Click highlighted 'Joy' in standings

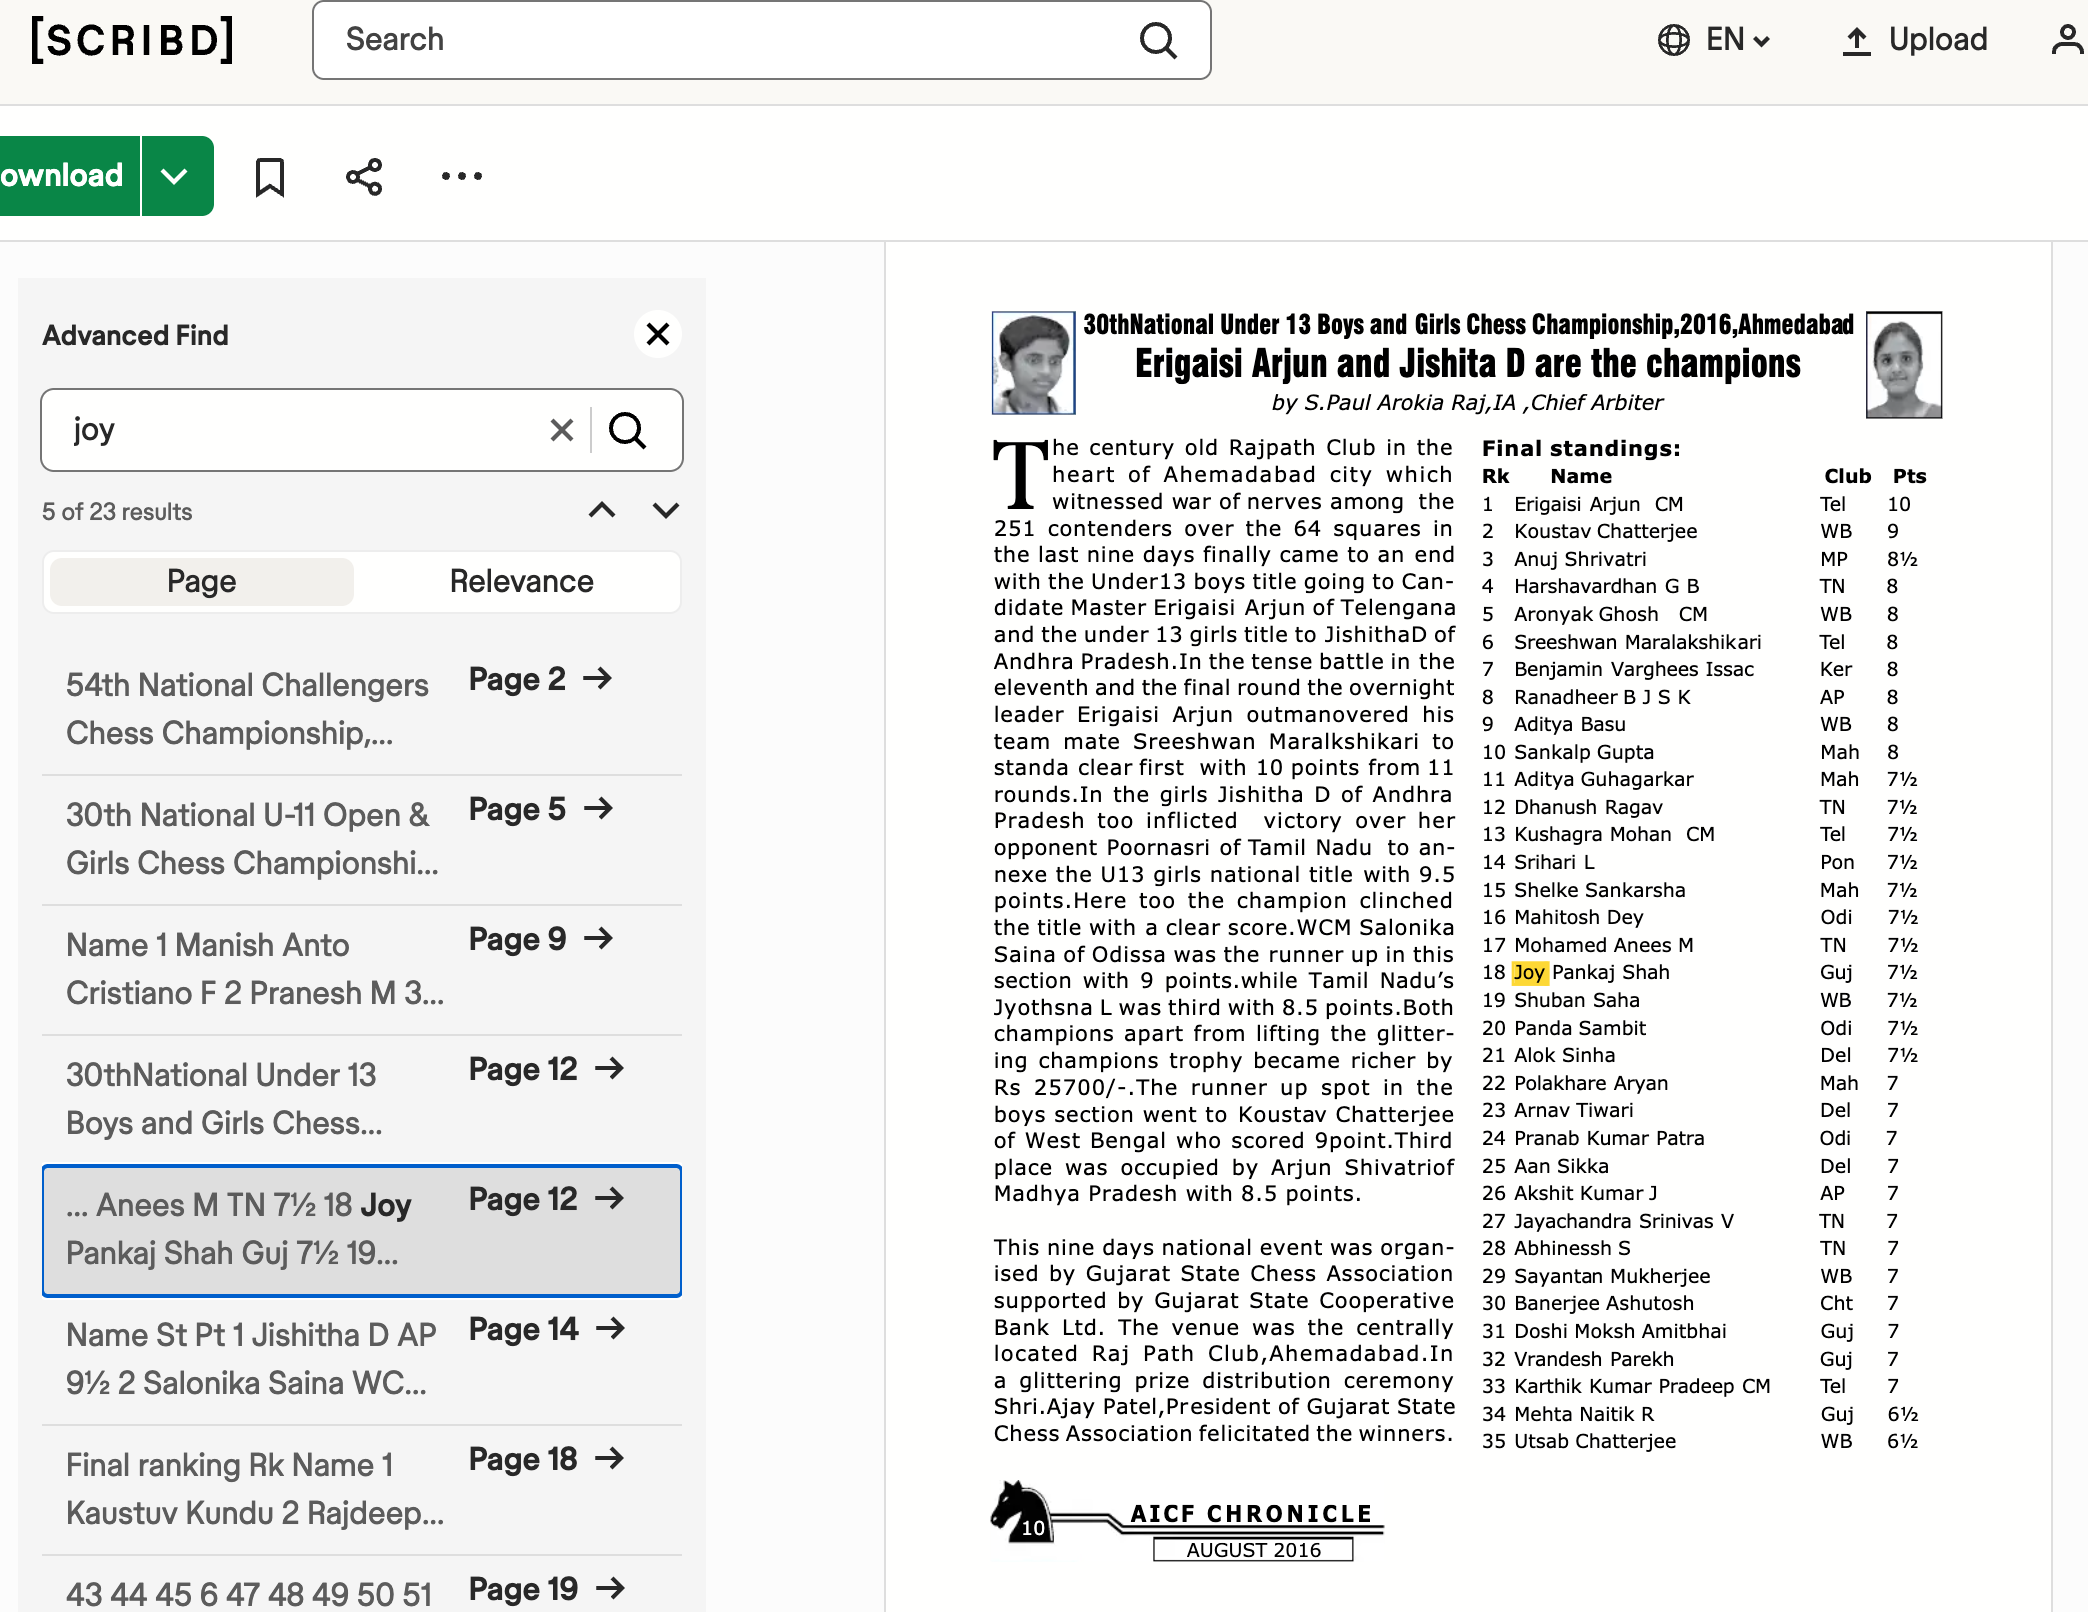(x=1529, y=973)
